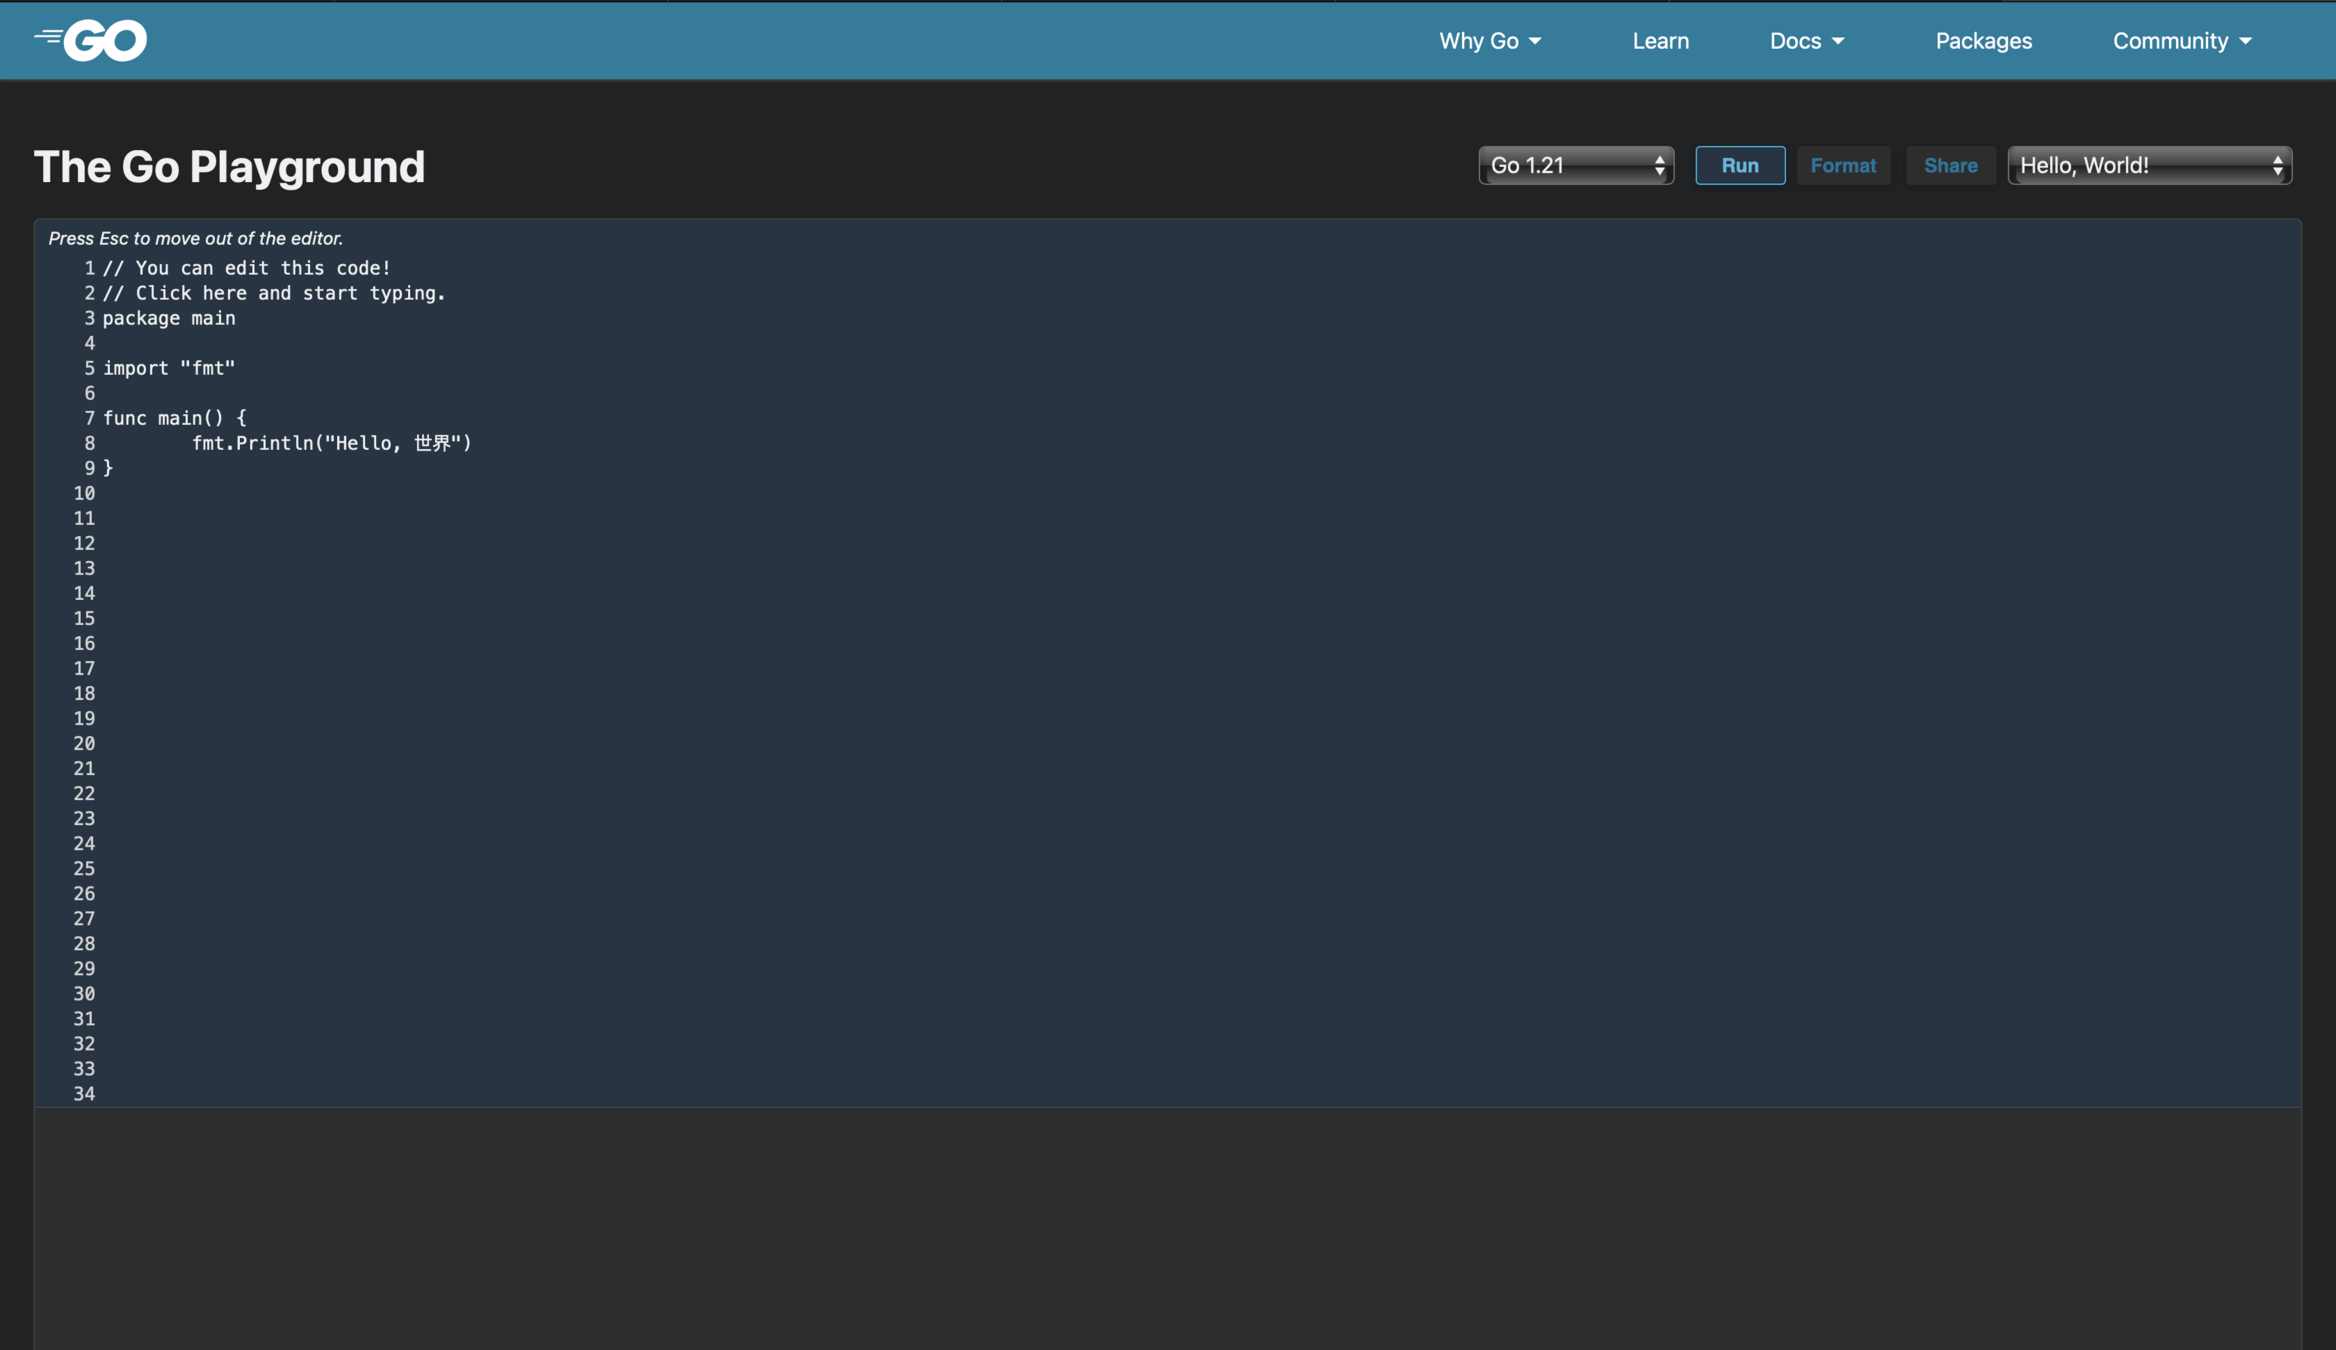Place cursor in import "fmt" line
Screen dimensions: 2336x1350
point(169,368)
